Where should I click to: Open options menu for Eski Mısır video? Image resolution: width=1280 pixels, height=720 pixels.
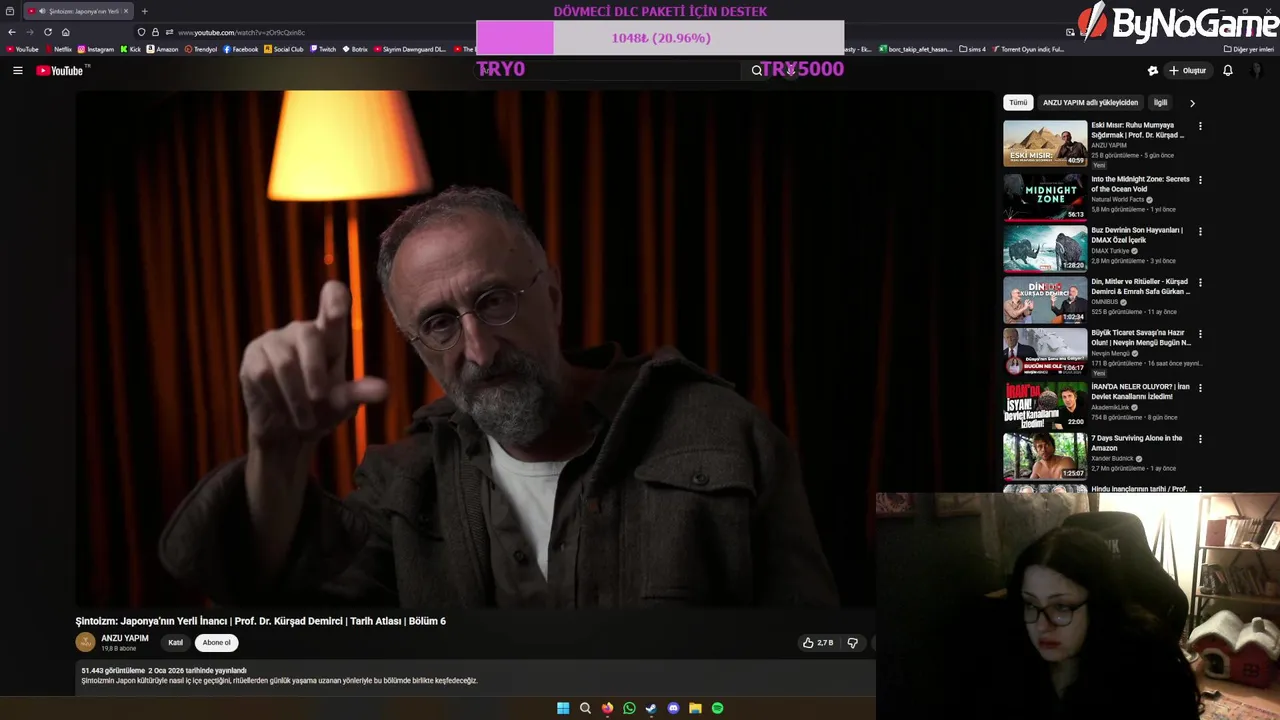coord(1200,127)
